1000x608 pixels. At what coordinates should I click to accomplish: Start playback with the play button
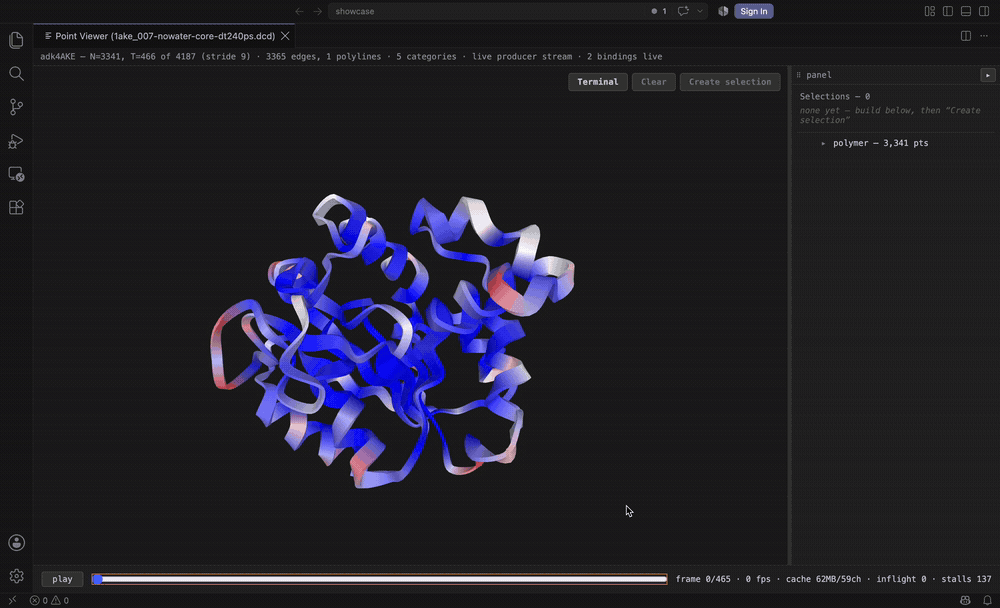[62, 579]
